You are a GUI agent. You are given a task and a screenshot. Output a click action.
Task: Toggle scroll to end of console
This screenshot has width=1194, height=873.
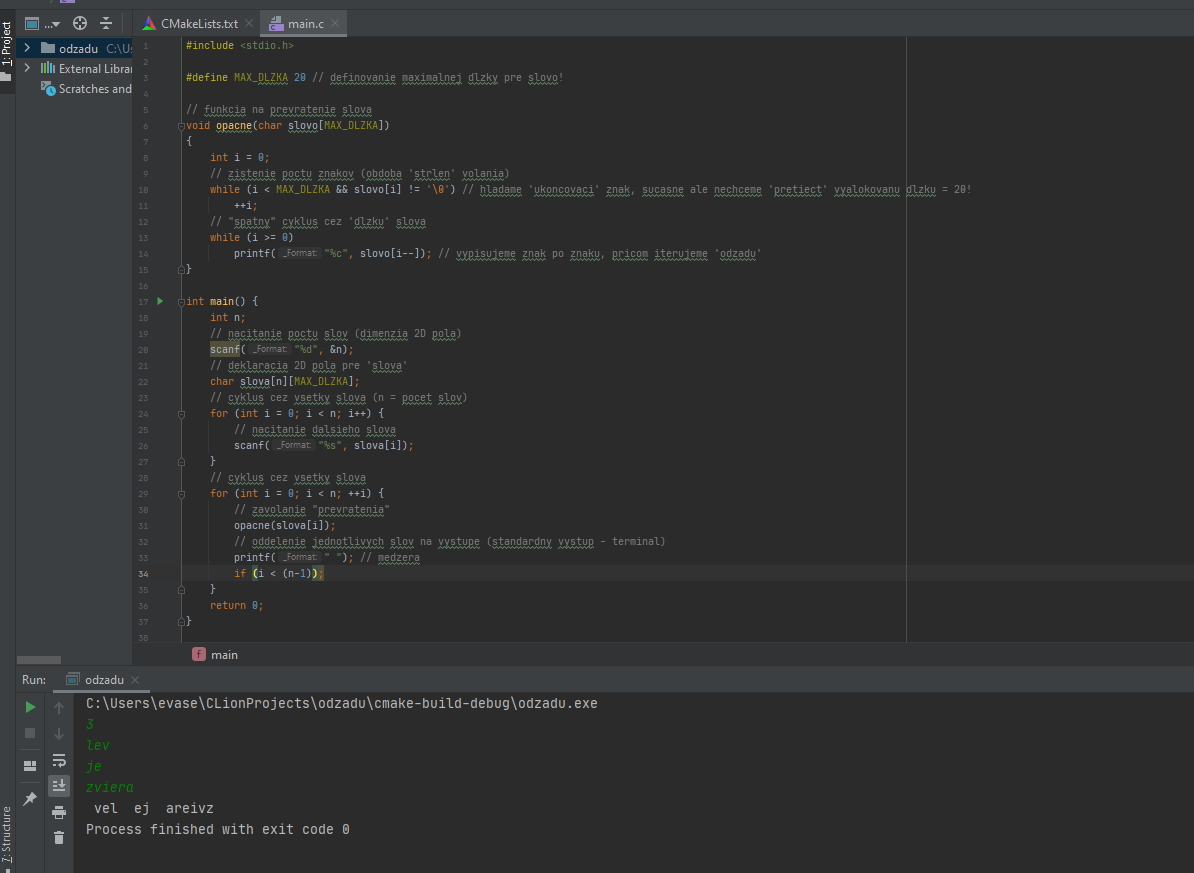(x=59, y=786)
